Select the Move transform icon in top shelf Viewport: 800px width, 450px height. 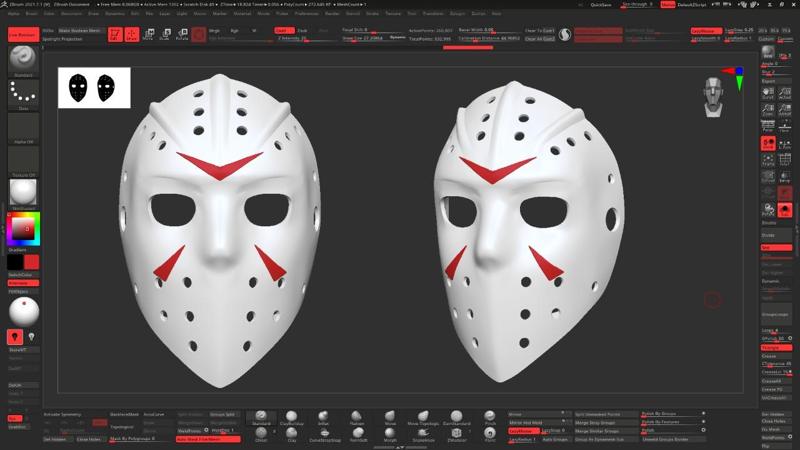coord(148,34)
